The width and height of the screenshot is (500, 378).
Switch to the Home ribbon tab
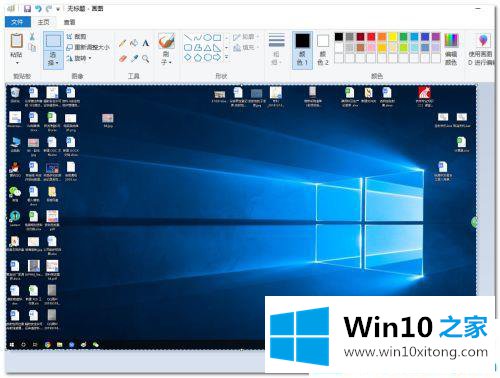click(x=43, y=22)
